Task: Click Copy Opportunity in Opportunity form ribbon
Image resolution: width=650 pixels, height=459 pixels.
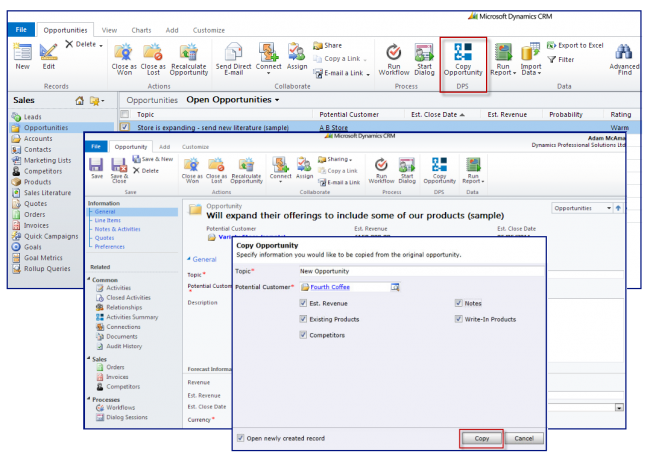Action: click(x=439, y=170)
